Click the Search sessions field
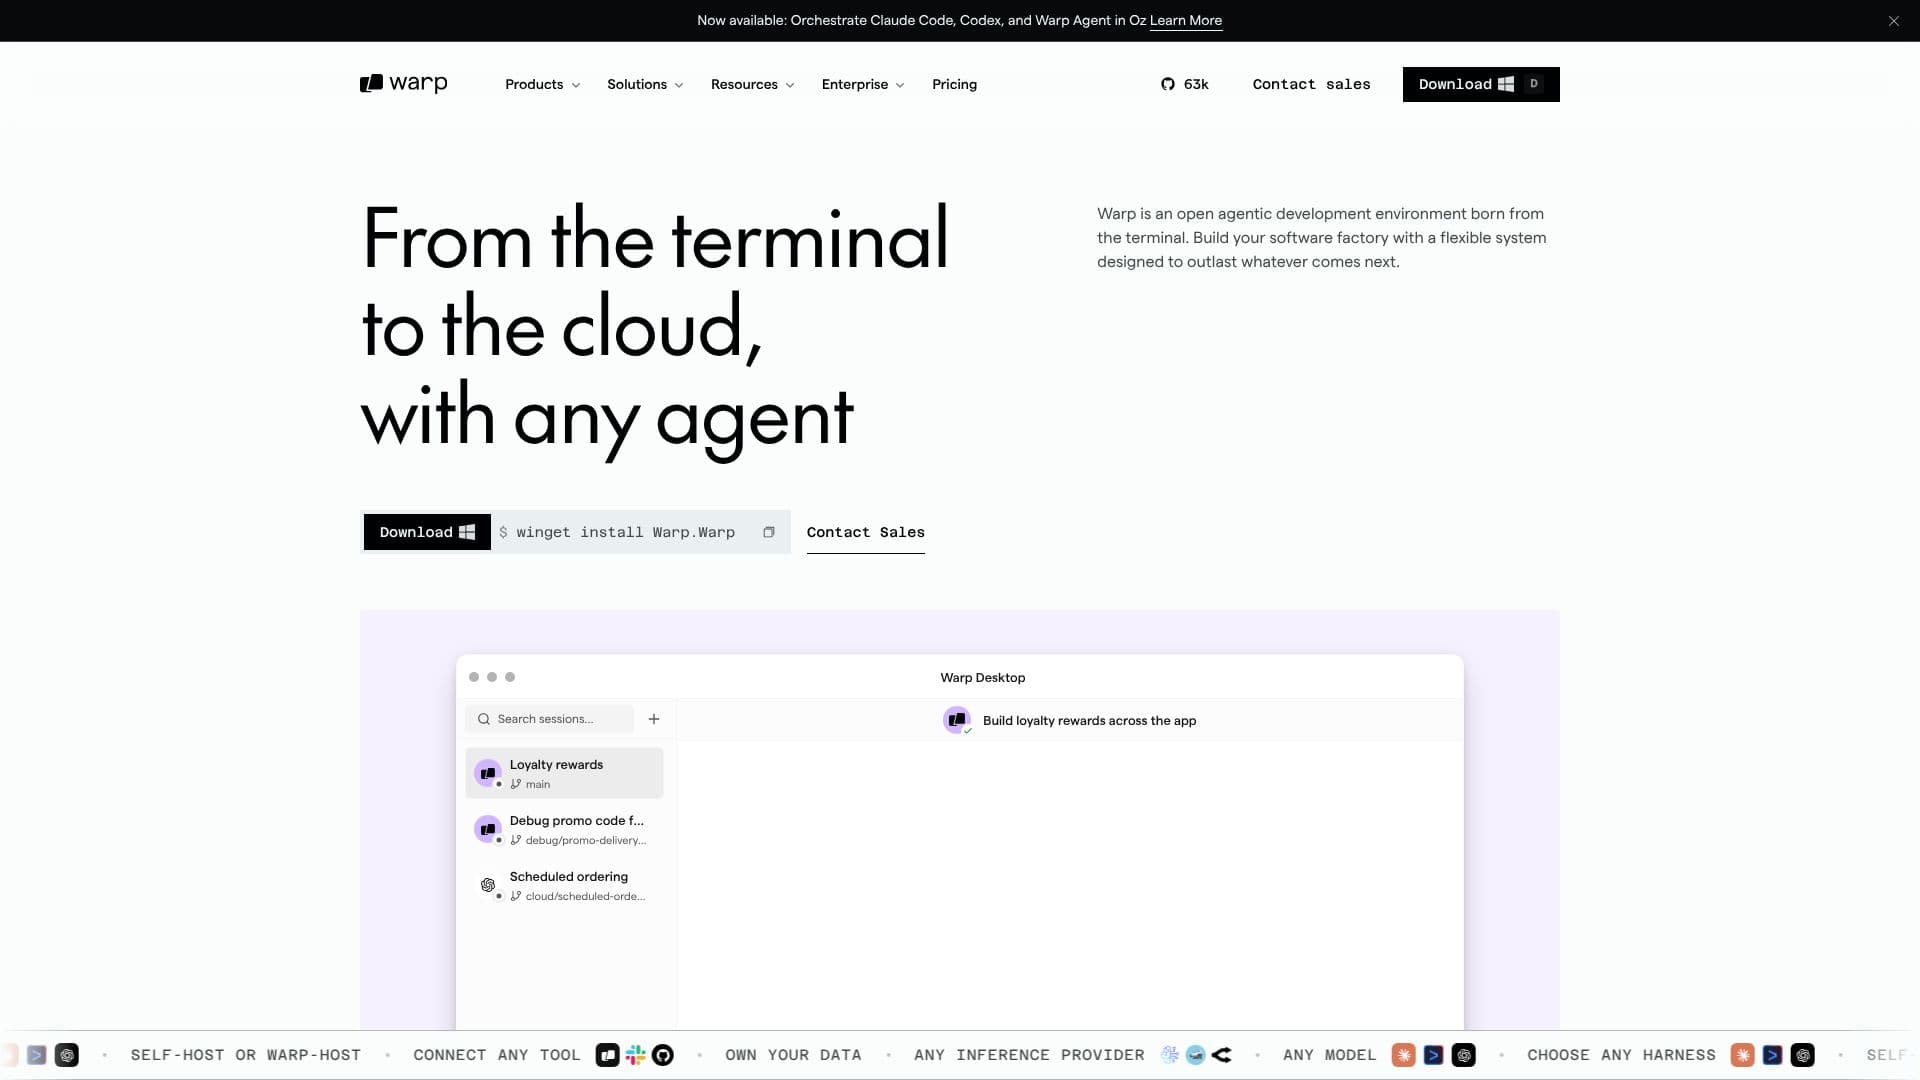This screenshot has height=1080, width=1920. tap(549, 719)
